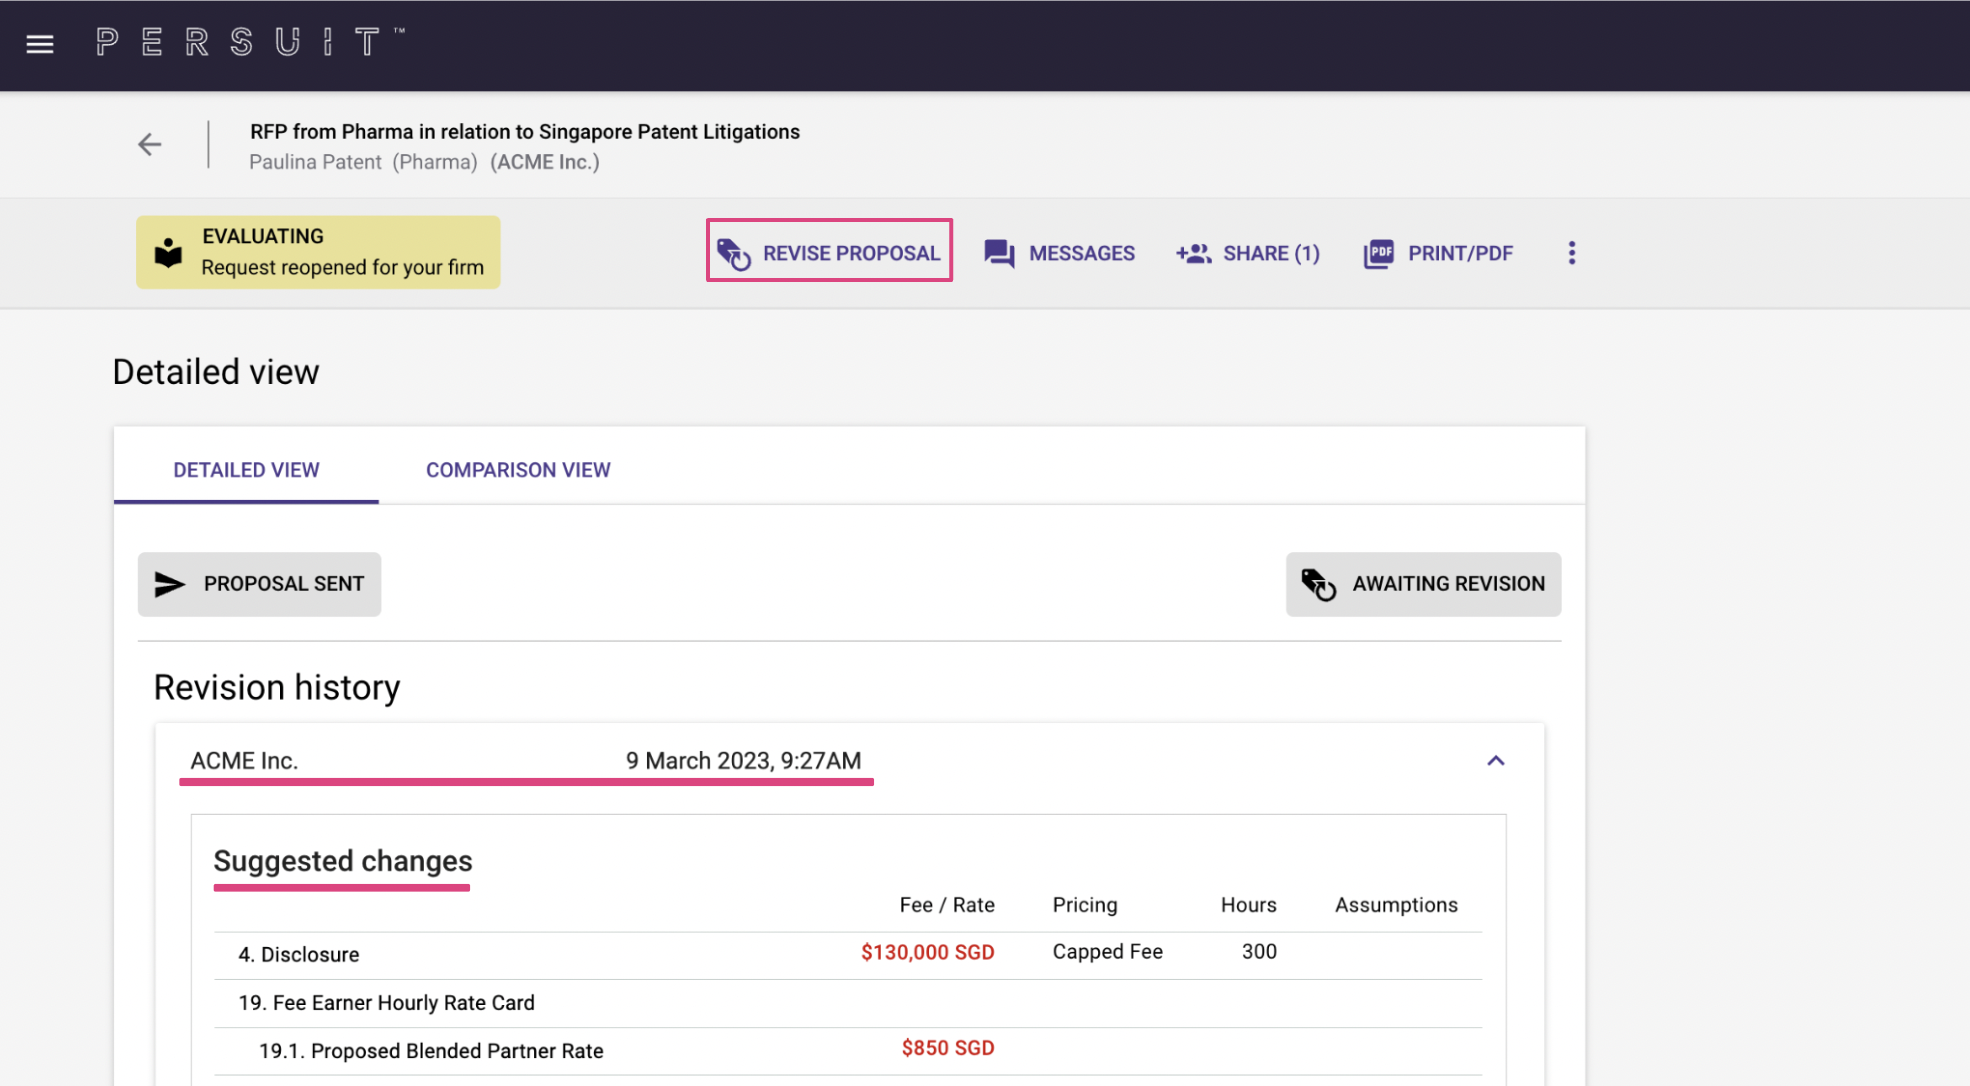
Task: Click the Hours column header
Action: click(x=1248, y=905)
